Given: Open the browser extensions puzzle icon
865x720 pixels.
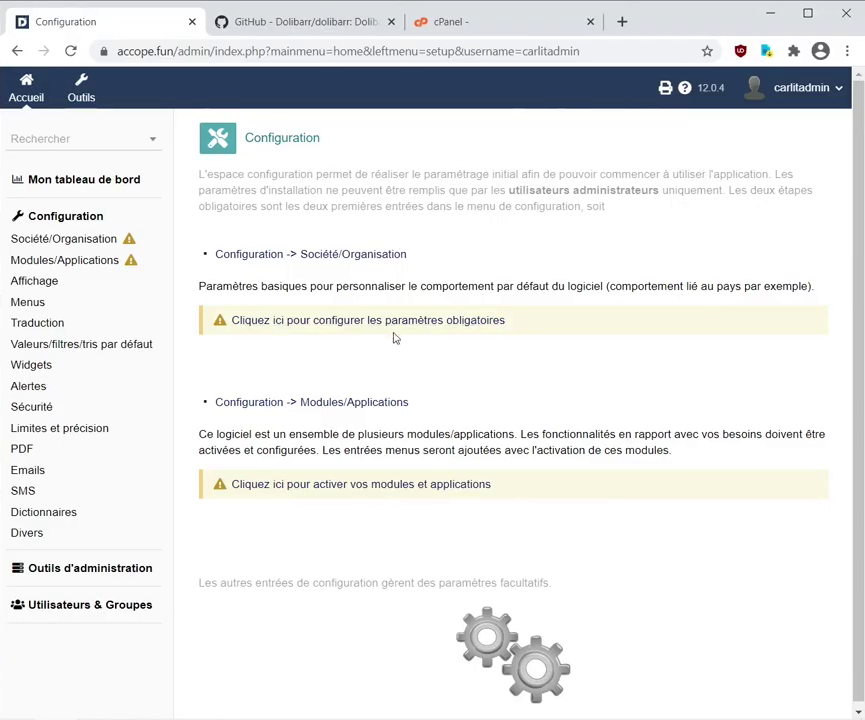Looking at the screenshot, I should [x=794, y=51].
